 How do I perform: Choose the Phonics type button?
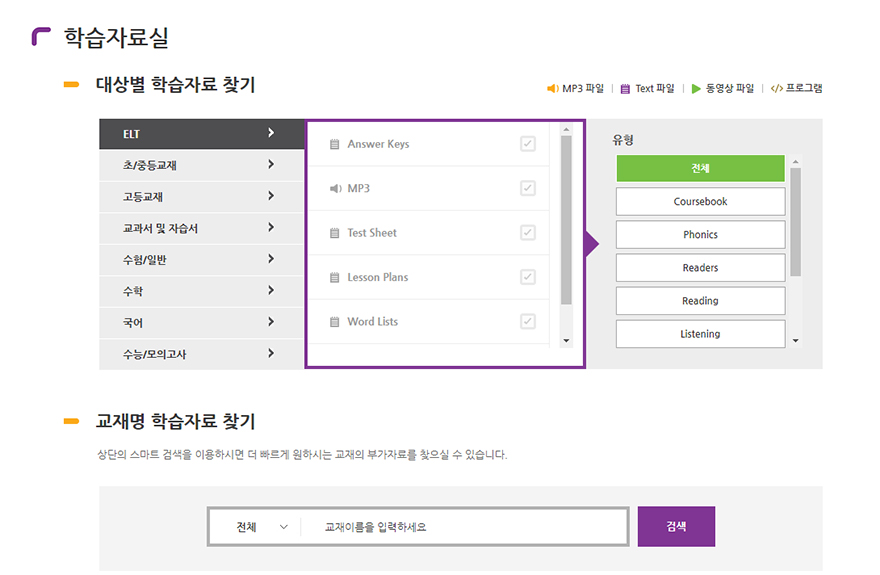coord(700,234)
